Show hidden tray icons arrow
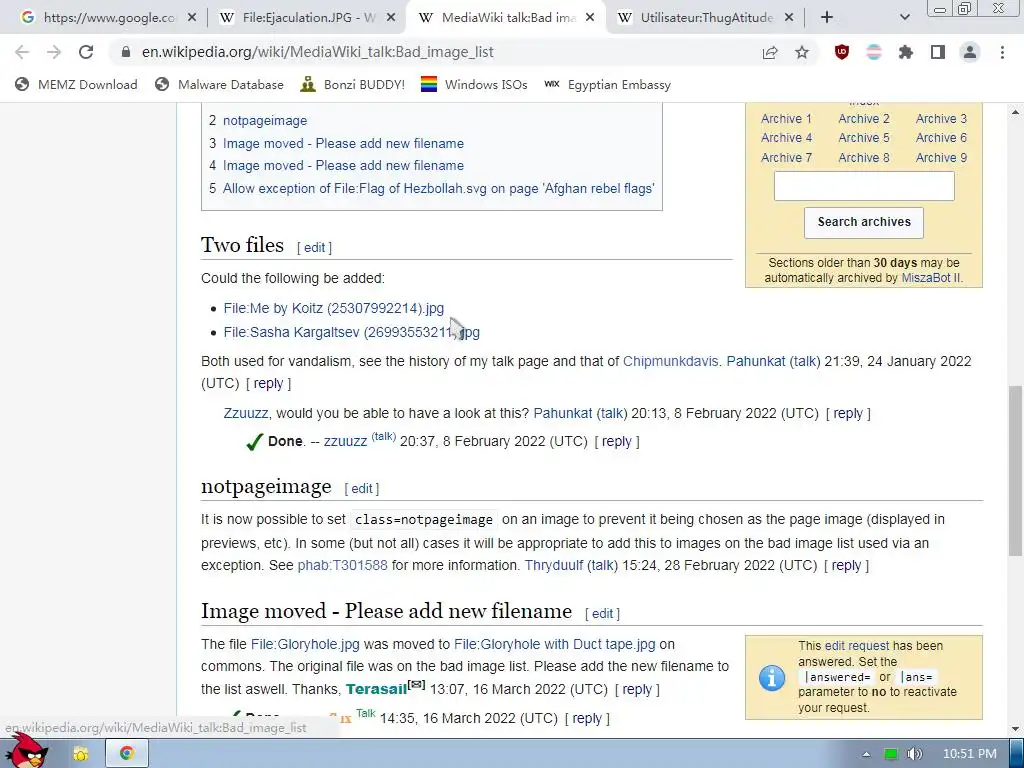1024x768 pixels. (866, 754)
